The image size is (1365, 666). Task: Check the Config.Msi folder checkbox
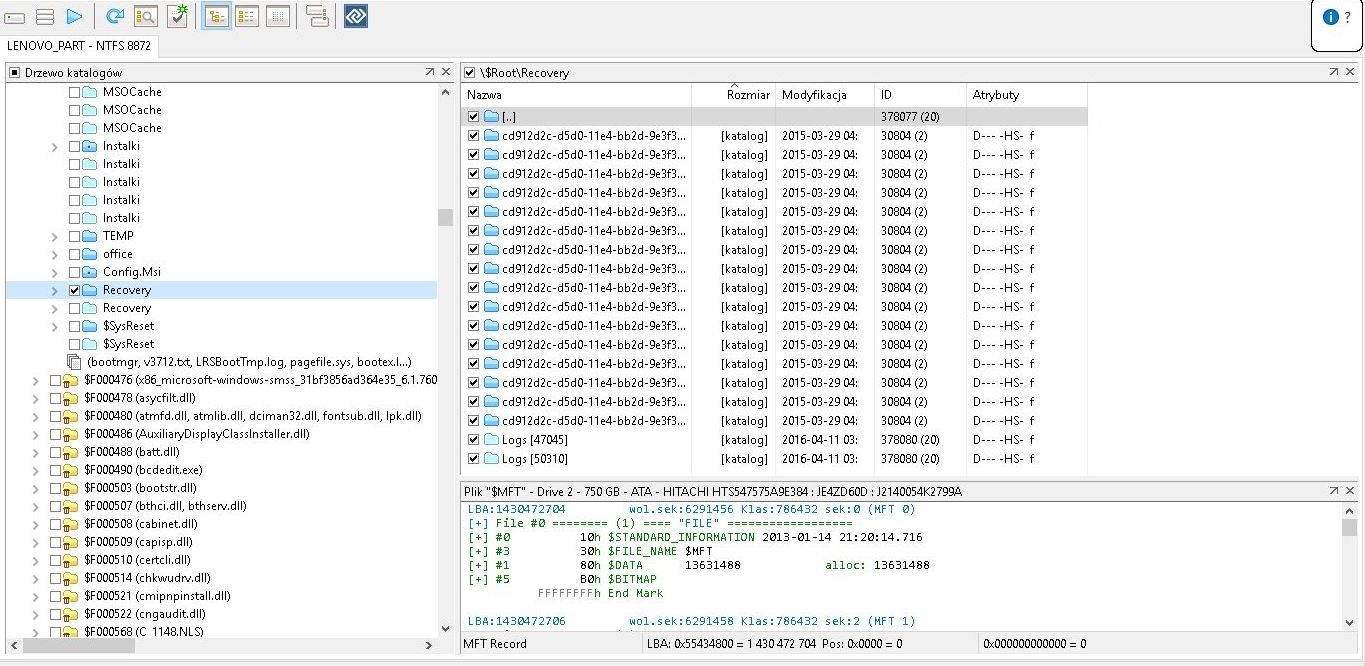(74, 272)
